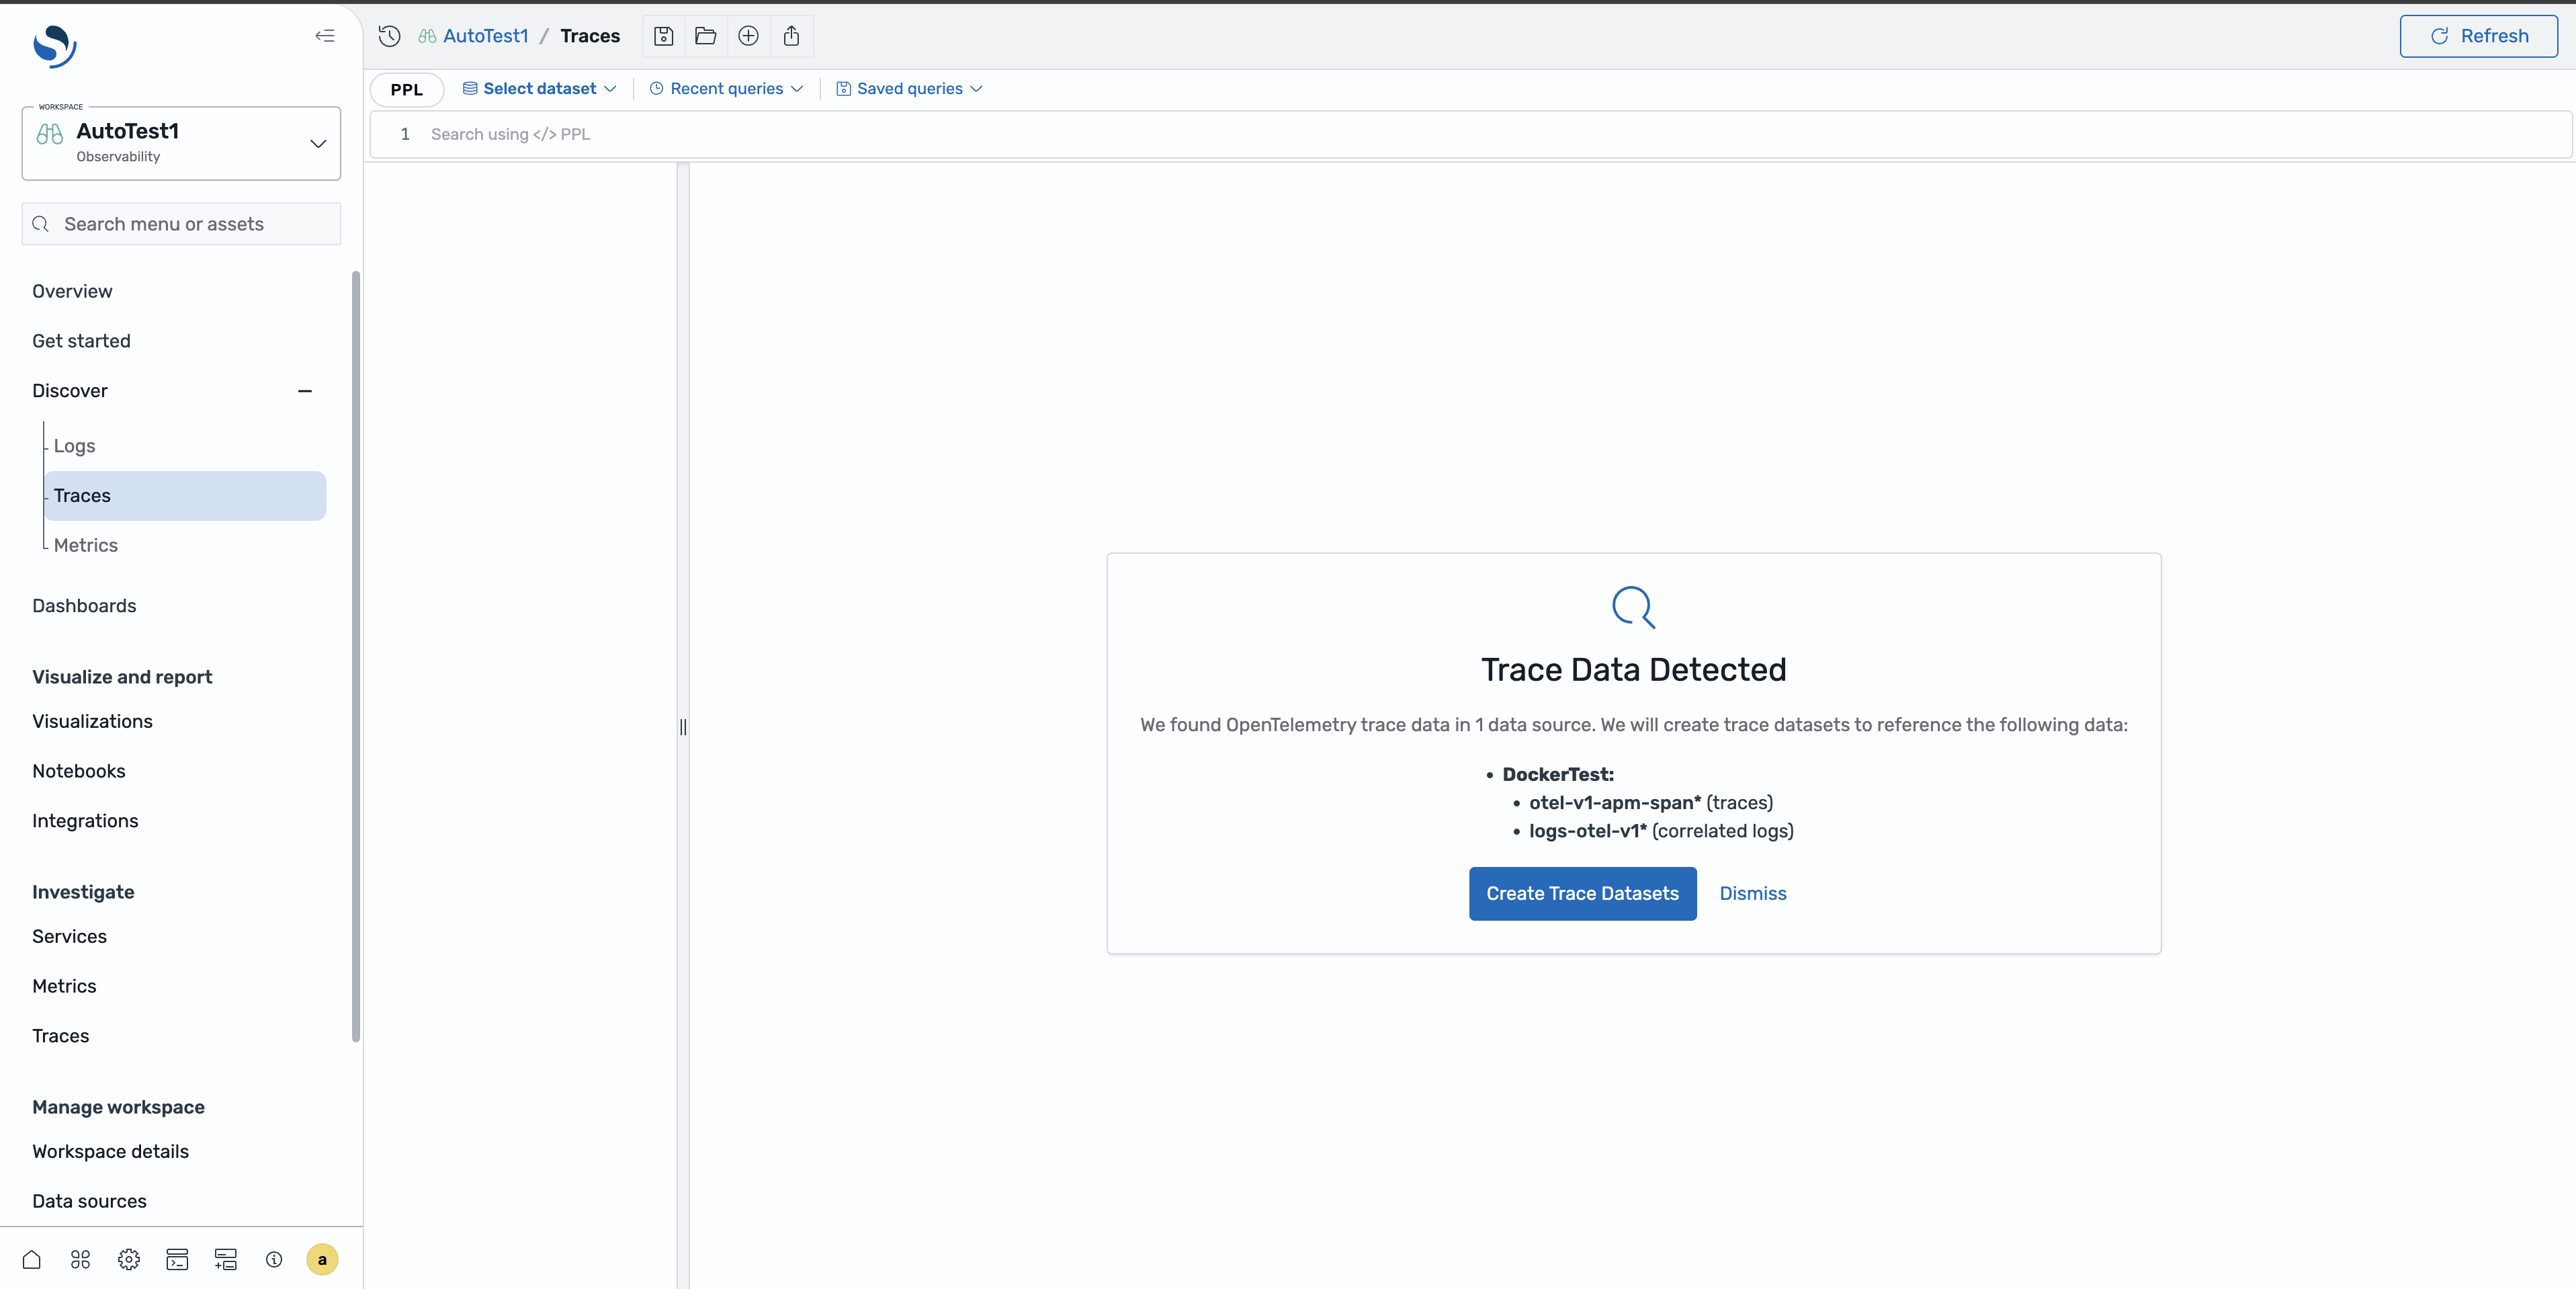Select Logs under Discover
Image resolution: width=2576 pixels, height=1289 pixels.
74,445
